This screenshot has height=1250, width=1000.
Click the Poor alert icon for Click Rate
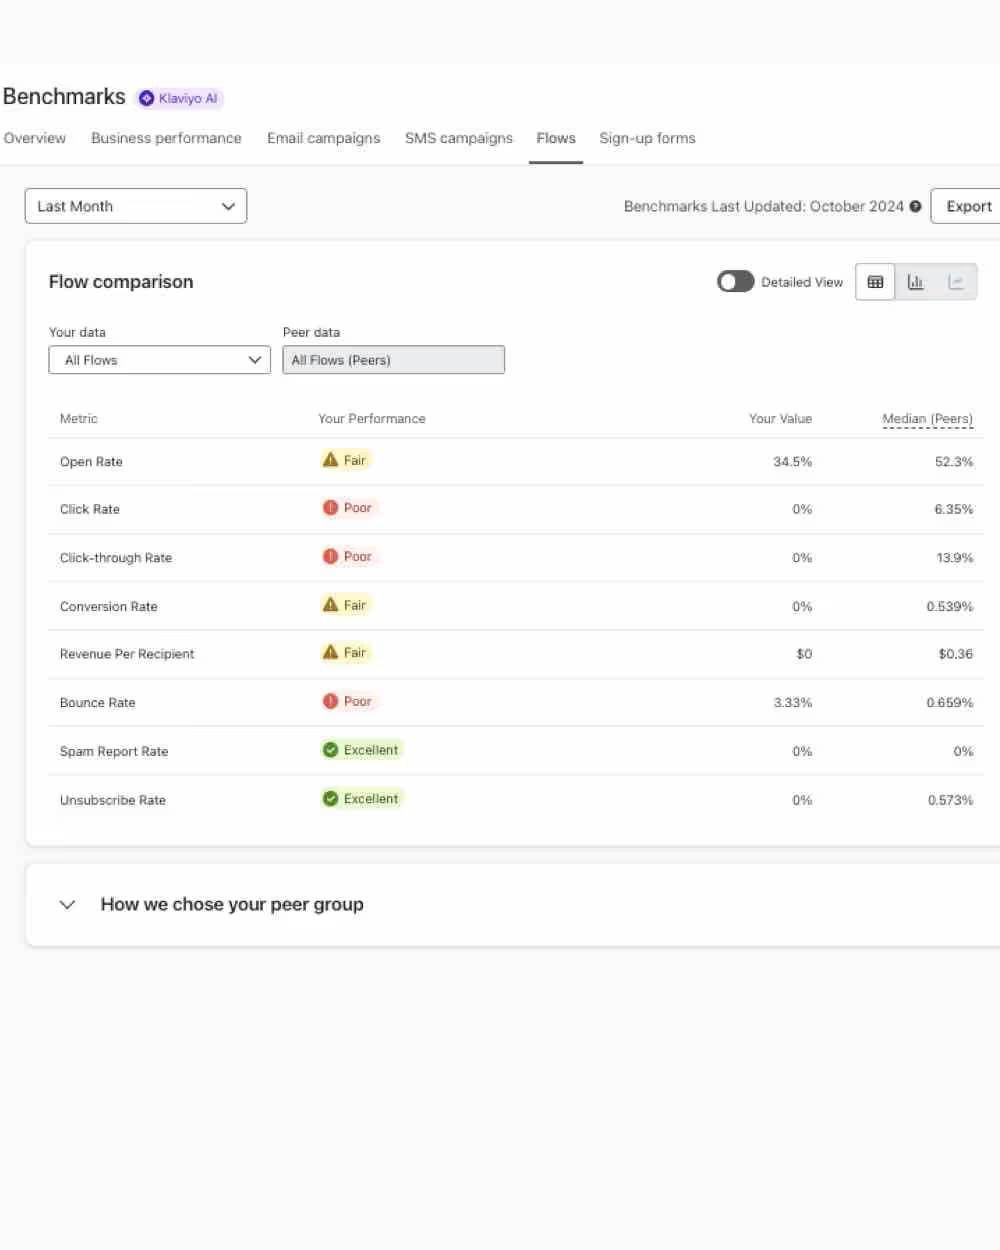tap(330, 508)
